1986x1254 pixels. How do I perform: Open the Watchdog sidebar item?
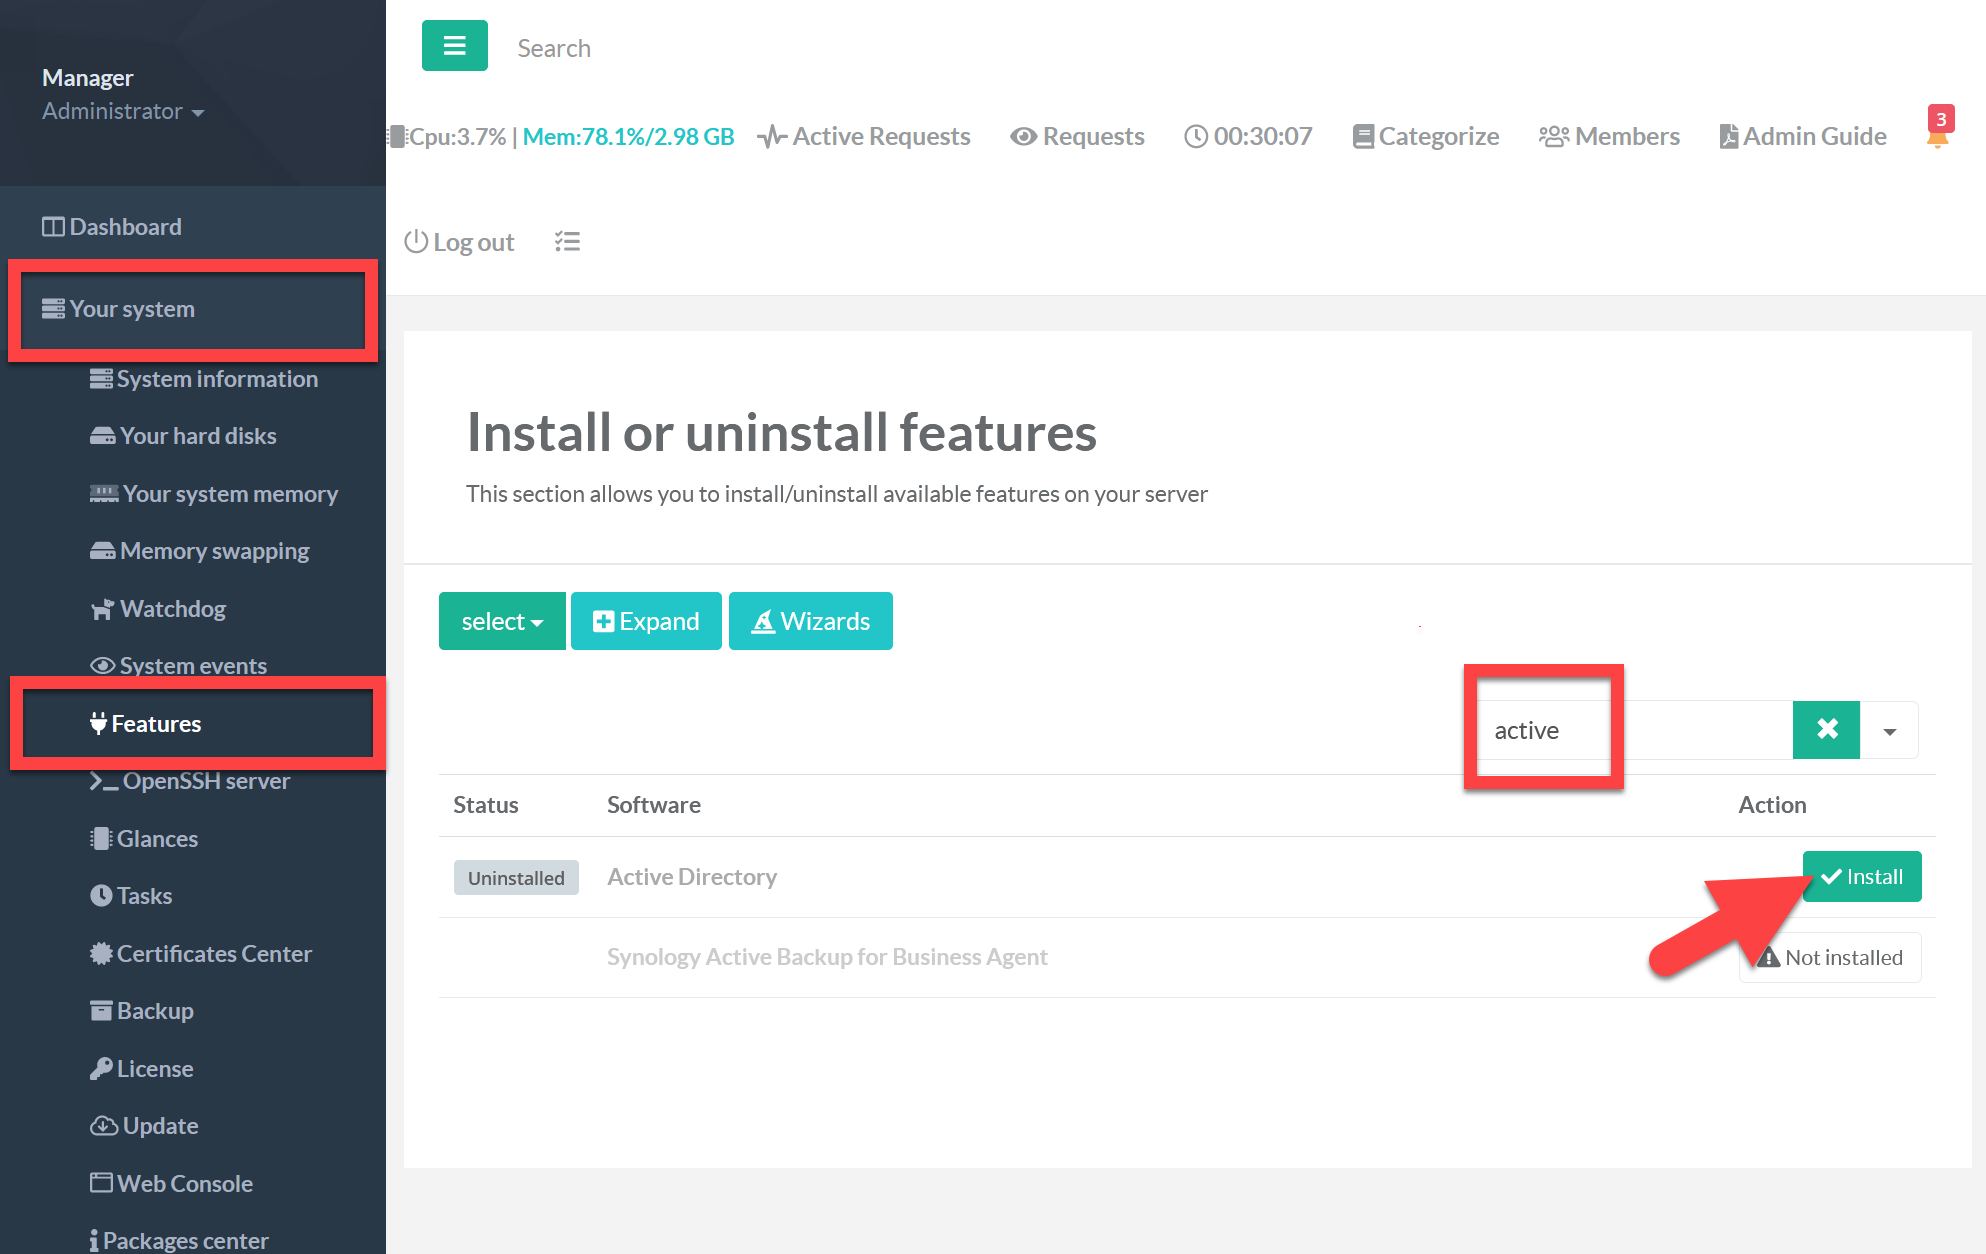tap(172, 609)
